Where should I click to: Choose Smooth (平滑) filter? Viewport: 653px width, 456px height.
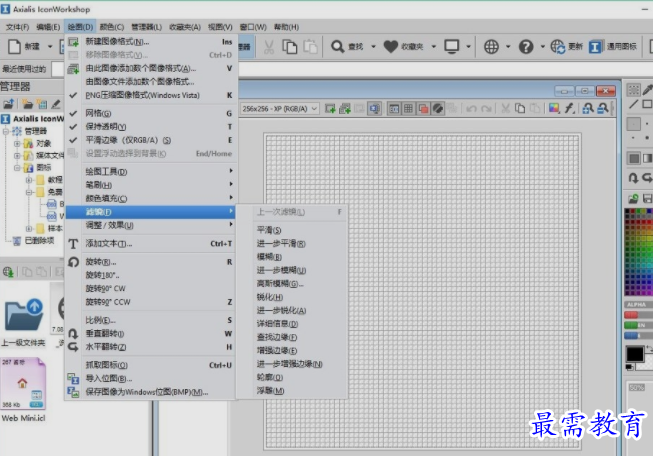pyautogui.click(x=292, y=230)
